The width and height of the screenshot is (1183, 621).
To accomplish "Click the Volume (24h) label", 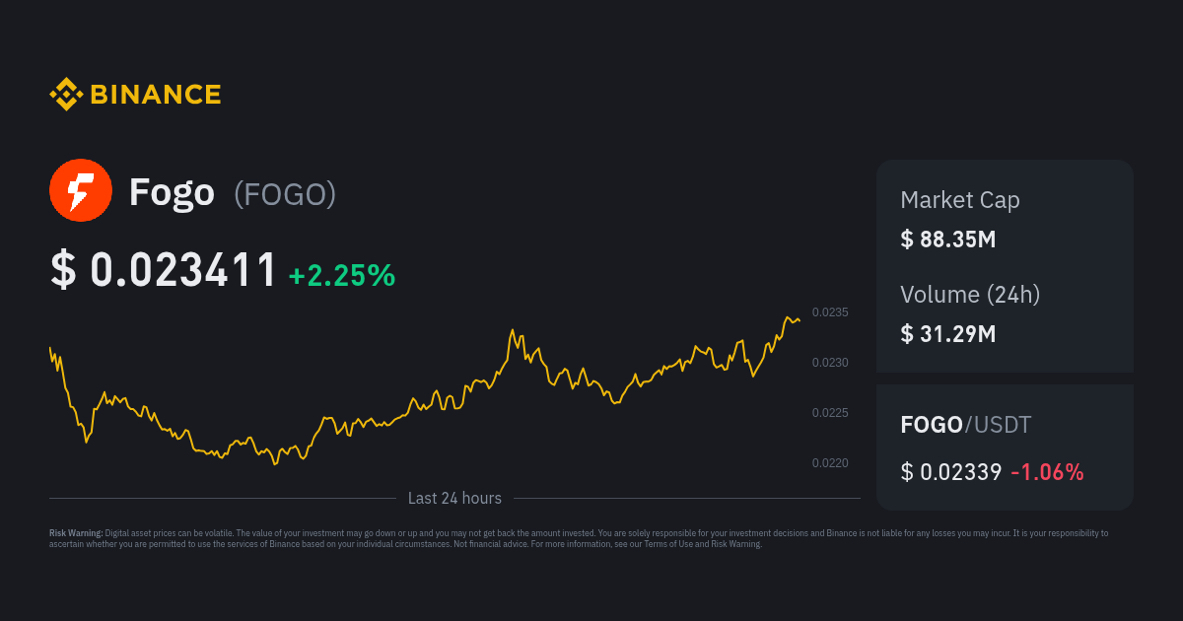I will point(970,294).
